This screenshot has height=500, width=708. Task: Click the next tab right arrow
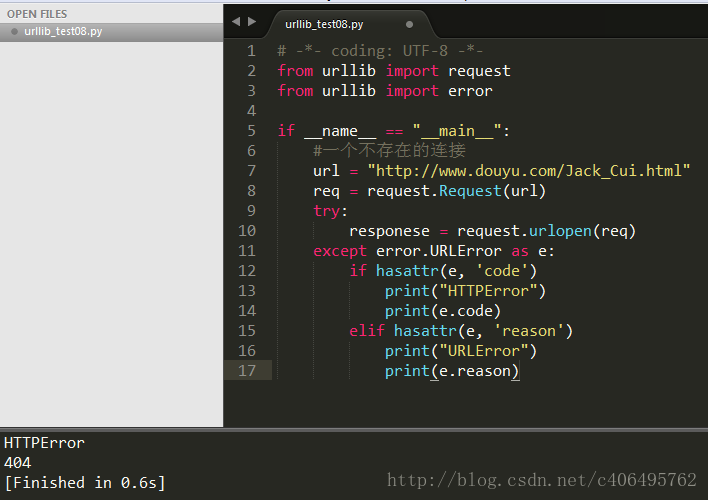[252, 21]
